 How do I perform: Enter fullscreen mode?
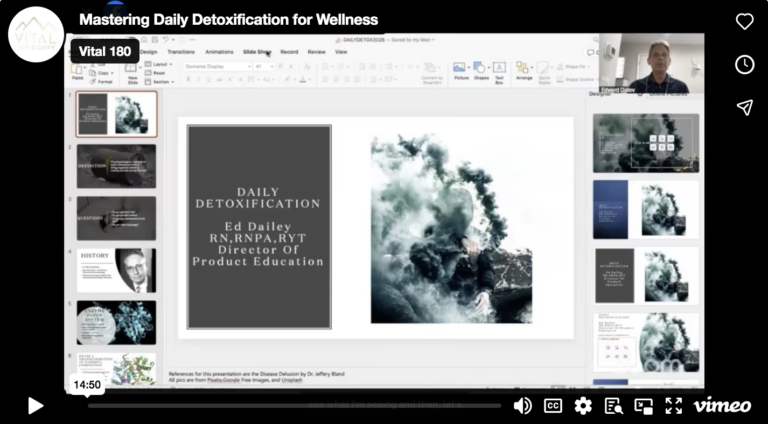coord(674,406)
